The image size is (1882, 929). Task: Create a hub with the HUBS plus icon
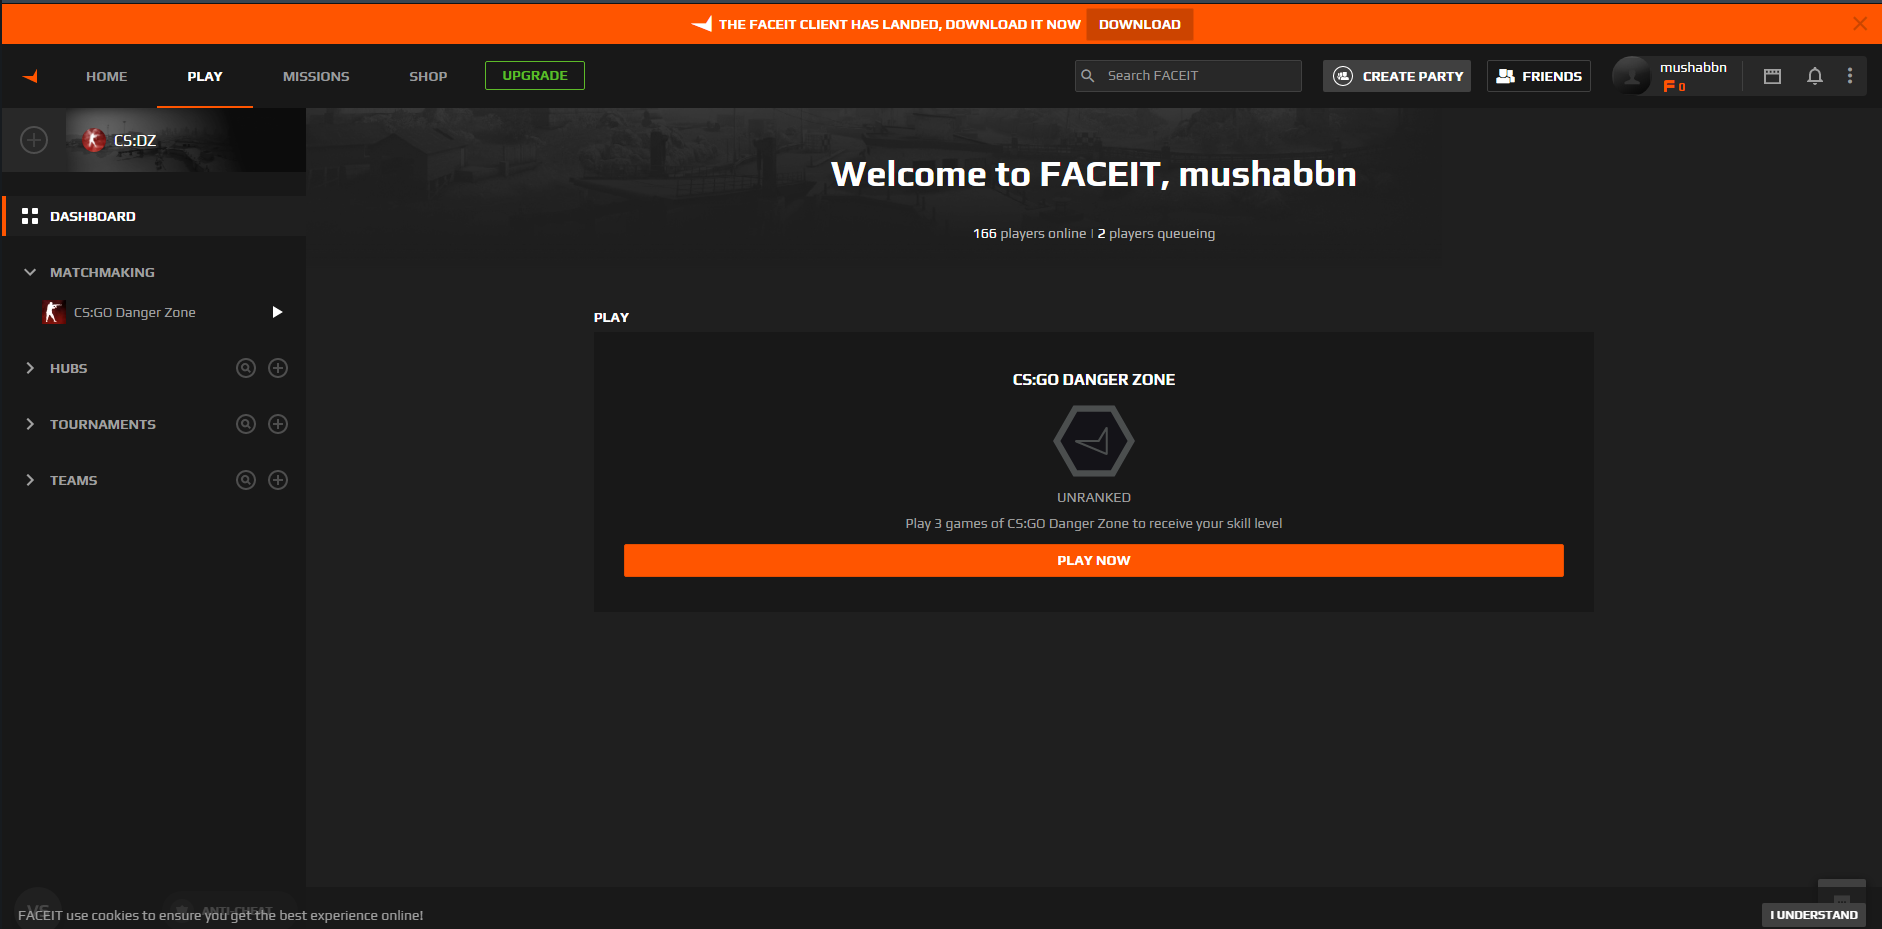pyautogui.click(x=278, y=368)
